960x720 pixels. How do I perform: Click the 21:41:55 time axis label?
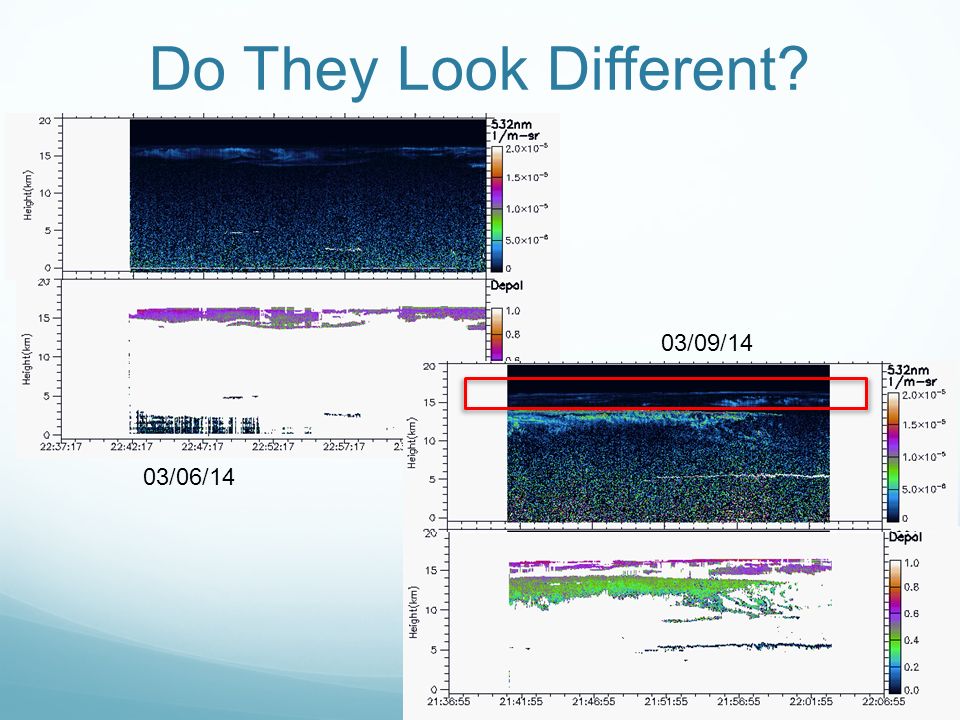521,701
